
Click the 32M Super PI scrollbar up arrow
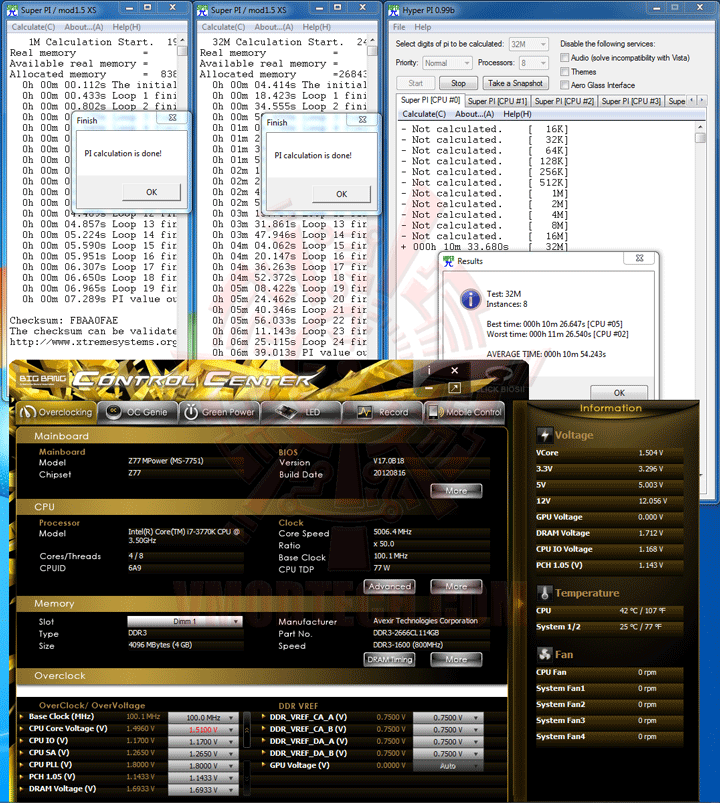(x=372, y=40)
